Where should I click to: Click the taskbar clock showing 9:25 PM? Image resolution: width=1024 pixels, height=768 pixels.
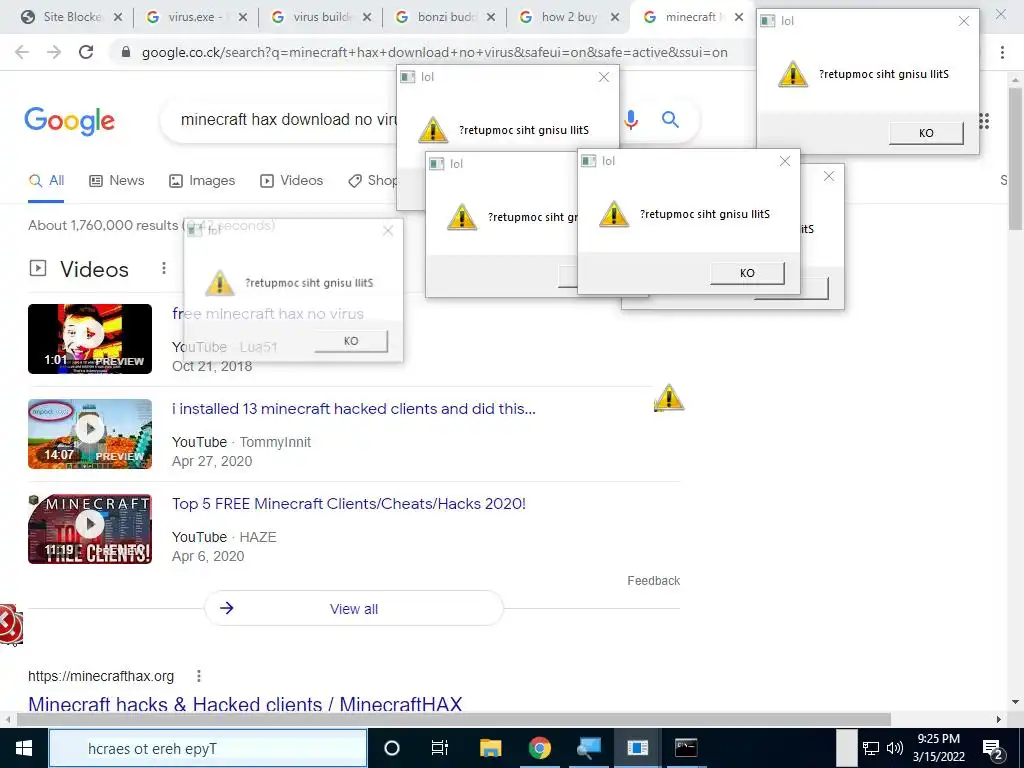(x=938, y=748)
